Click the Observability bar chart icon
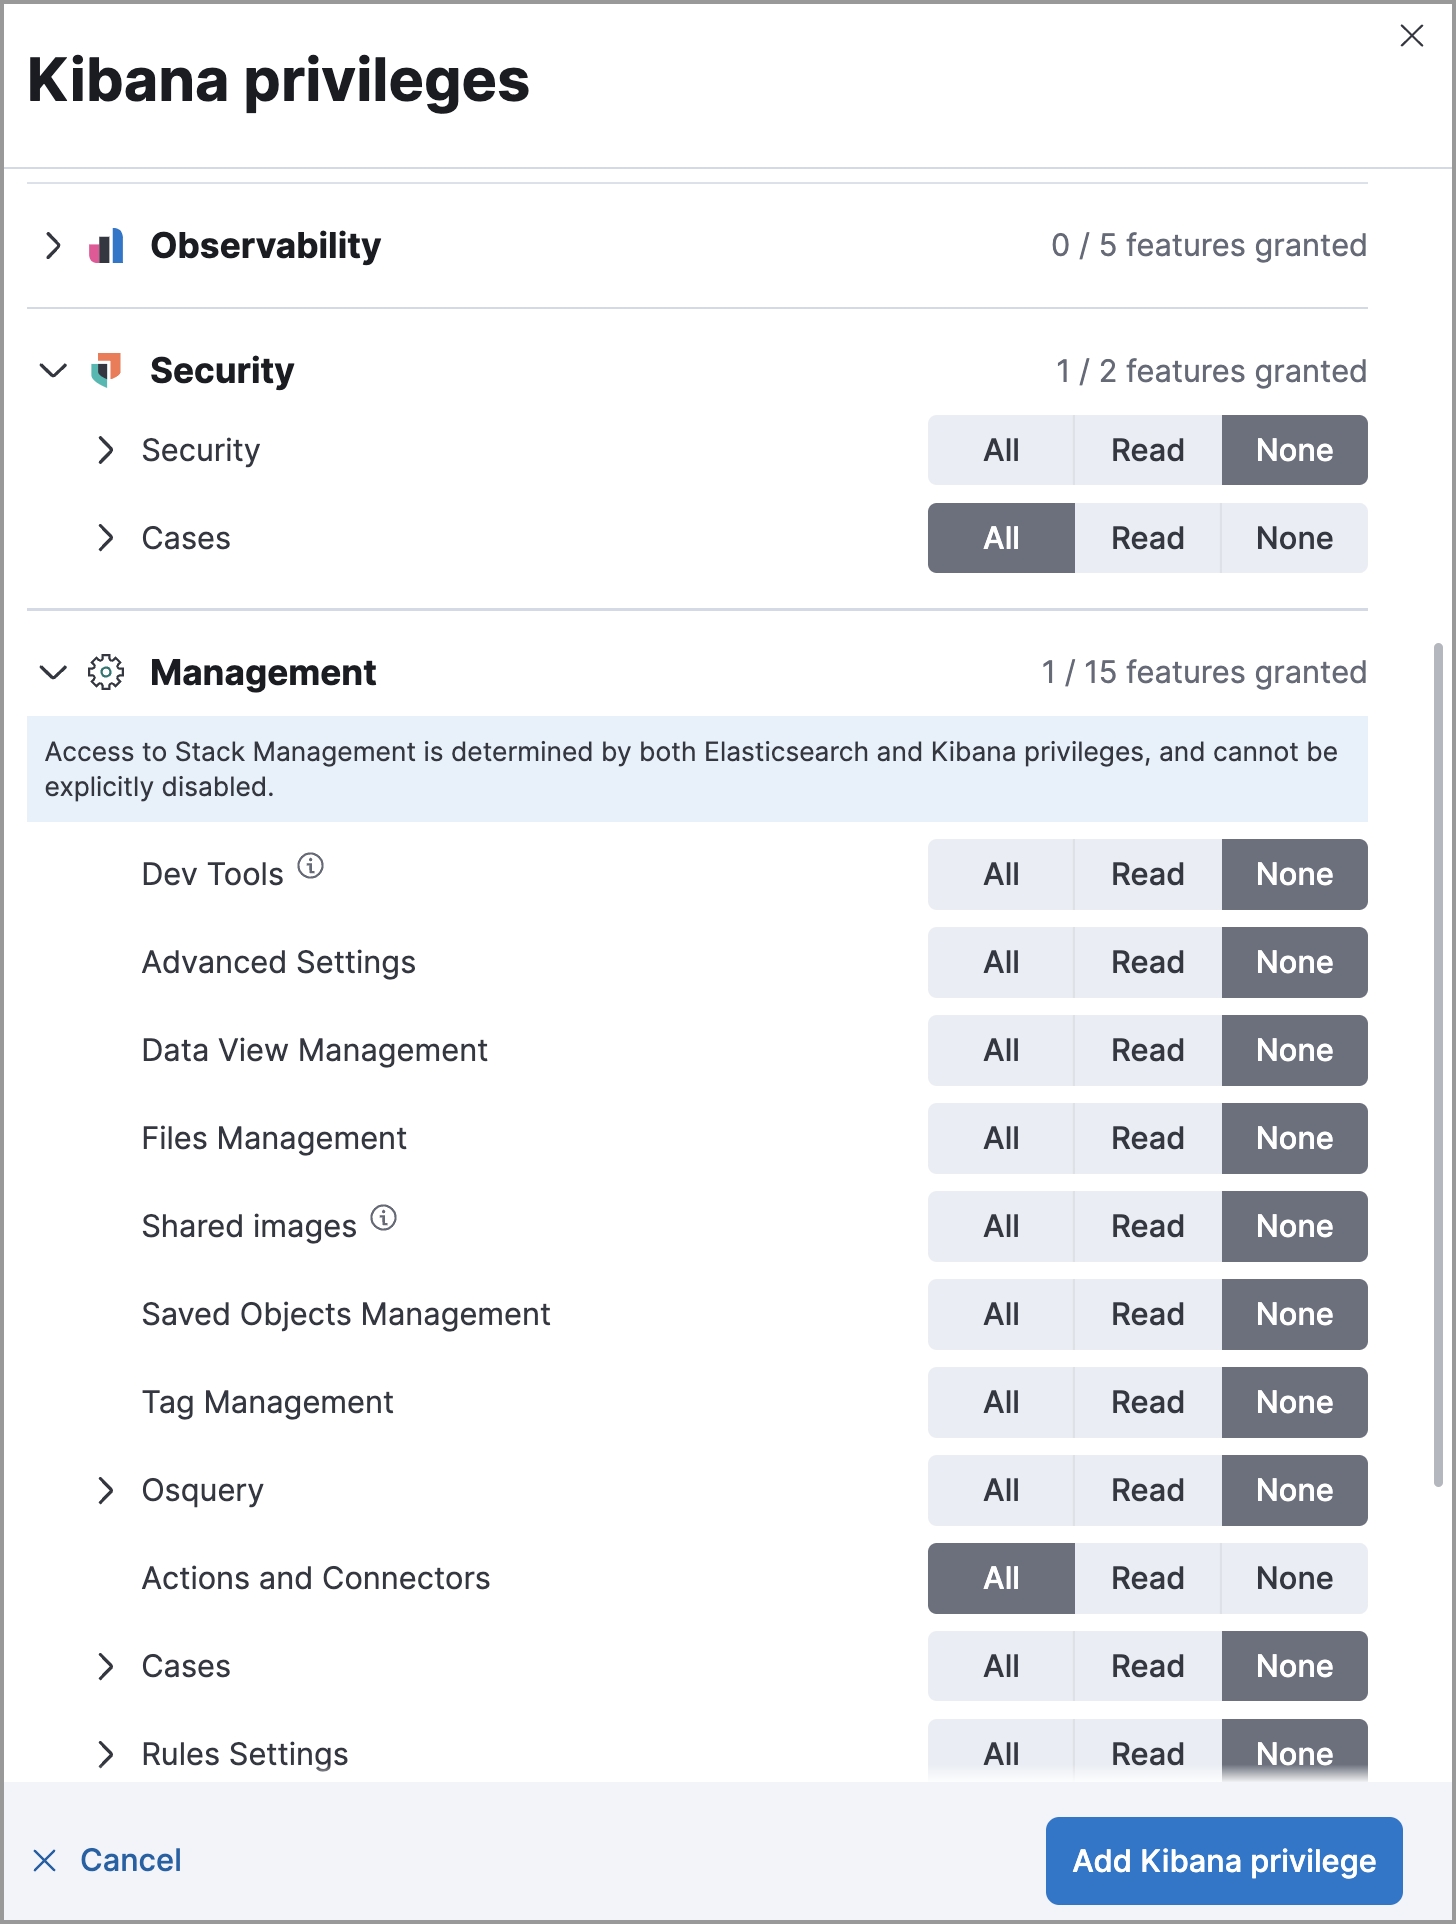This screenshot has width=1456, height=1924. click(x=106, y=246)
